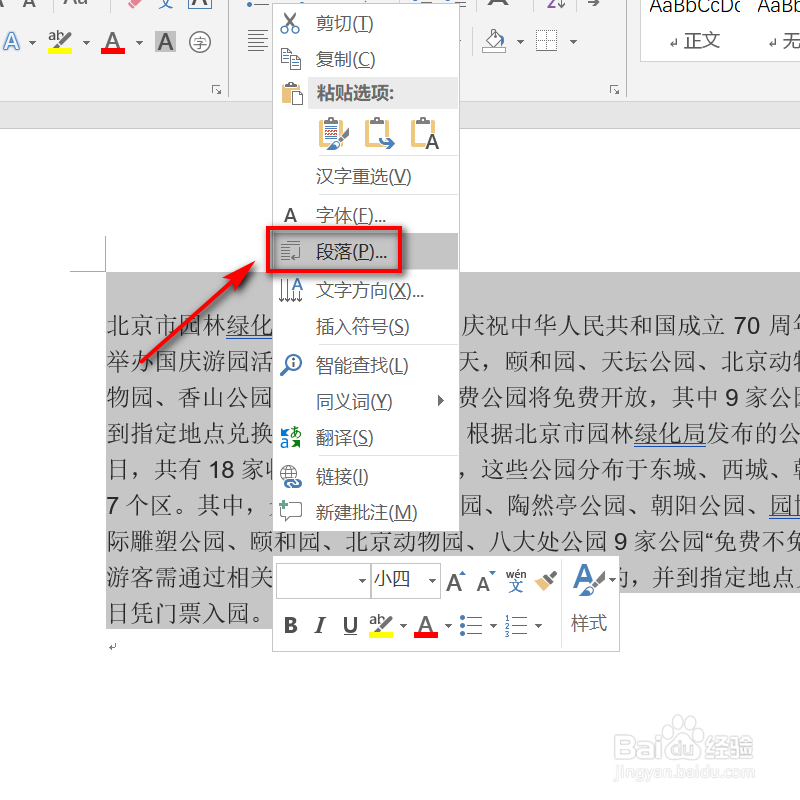Click the 样式 styles button
This screenshot has height=800, width=800.
589,623
